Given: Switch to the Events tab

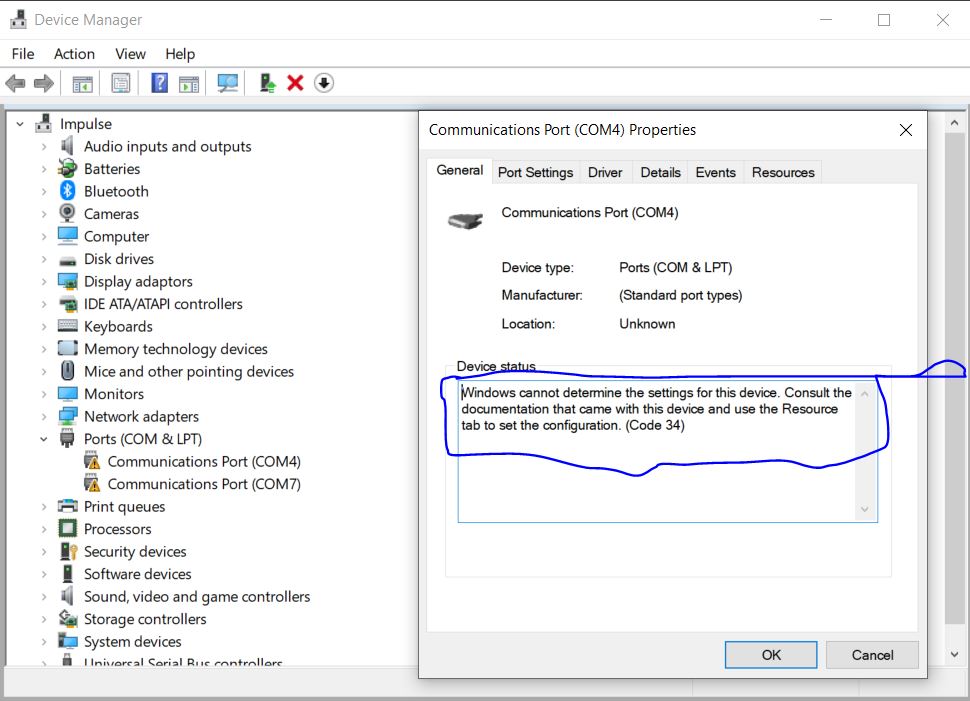Looking at the screenshot, I should tap(715, 172).
